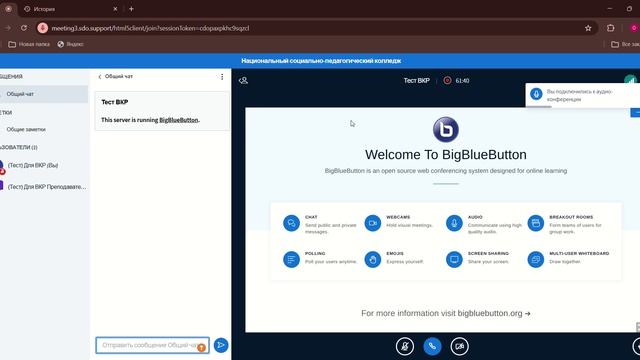
Task: Open the BigBlueButton link in chat
Action: [179, 120]
